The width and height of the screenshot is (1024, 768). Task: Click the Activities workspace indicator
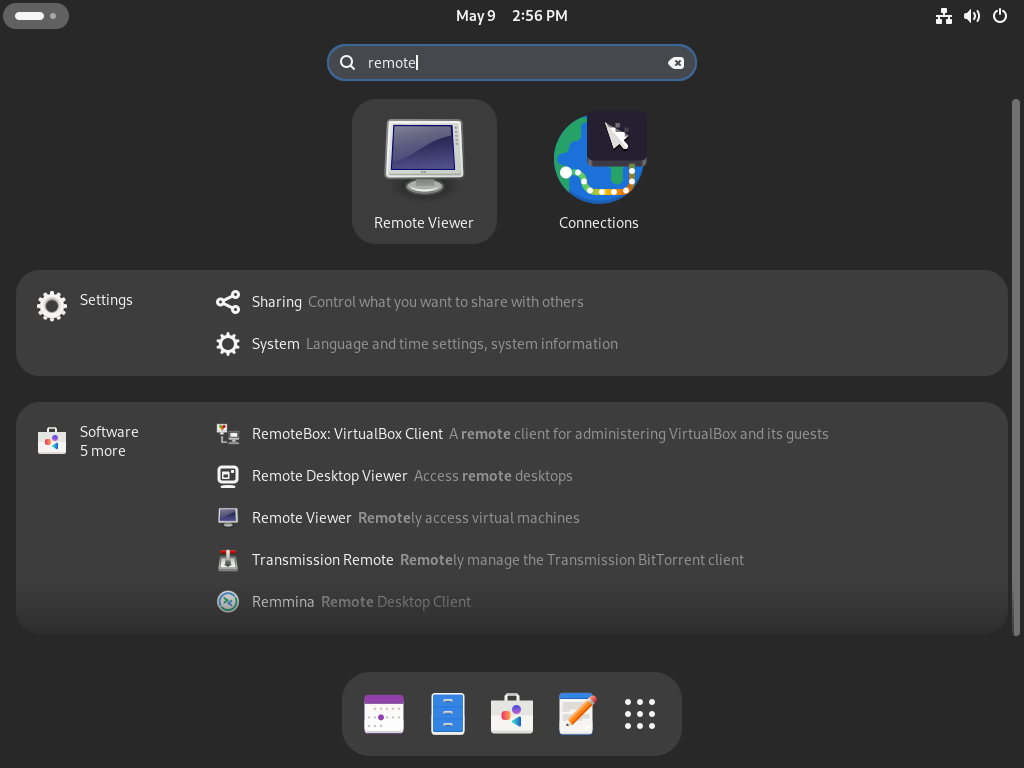(36, 16)
